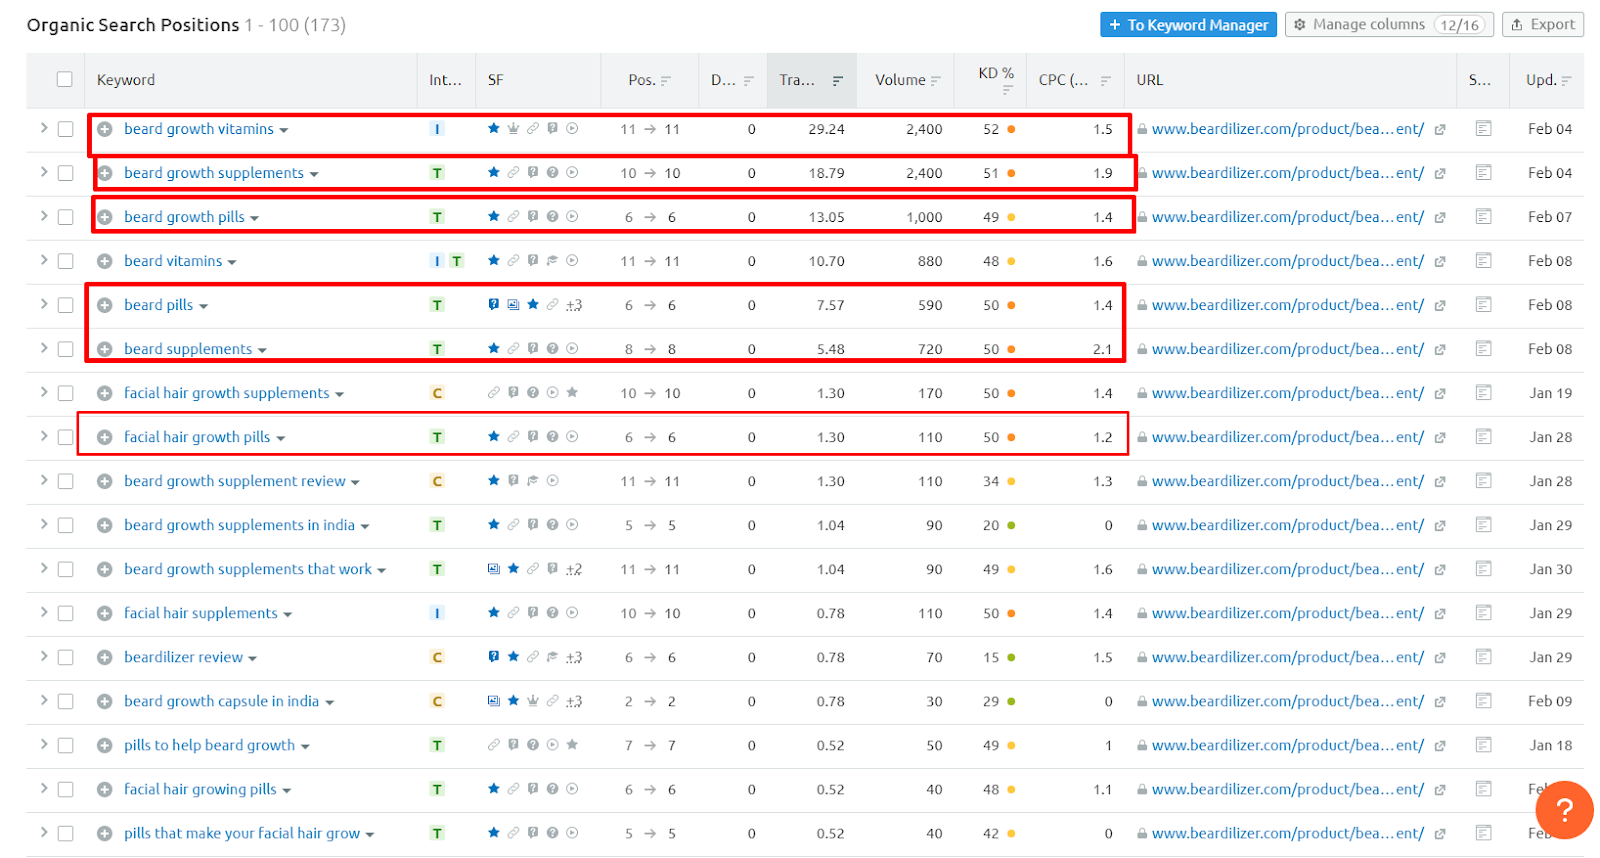This screenshot has width=1600, height=858.
Task: Click the To Keyword Manager button
Action: pyautogui.click(x=1188, y=25)
